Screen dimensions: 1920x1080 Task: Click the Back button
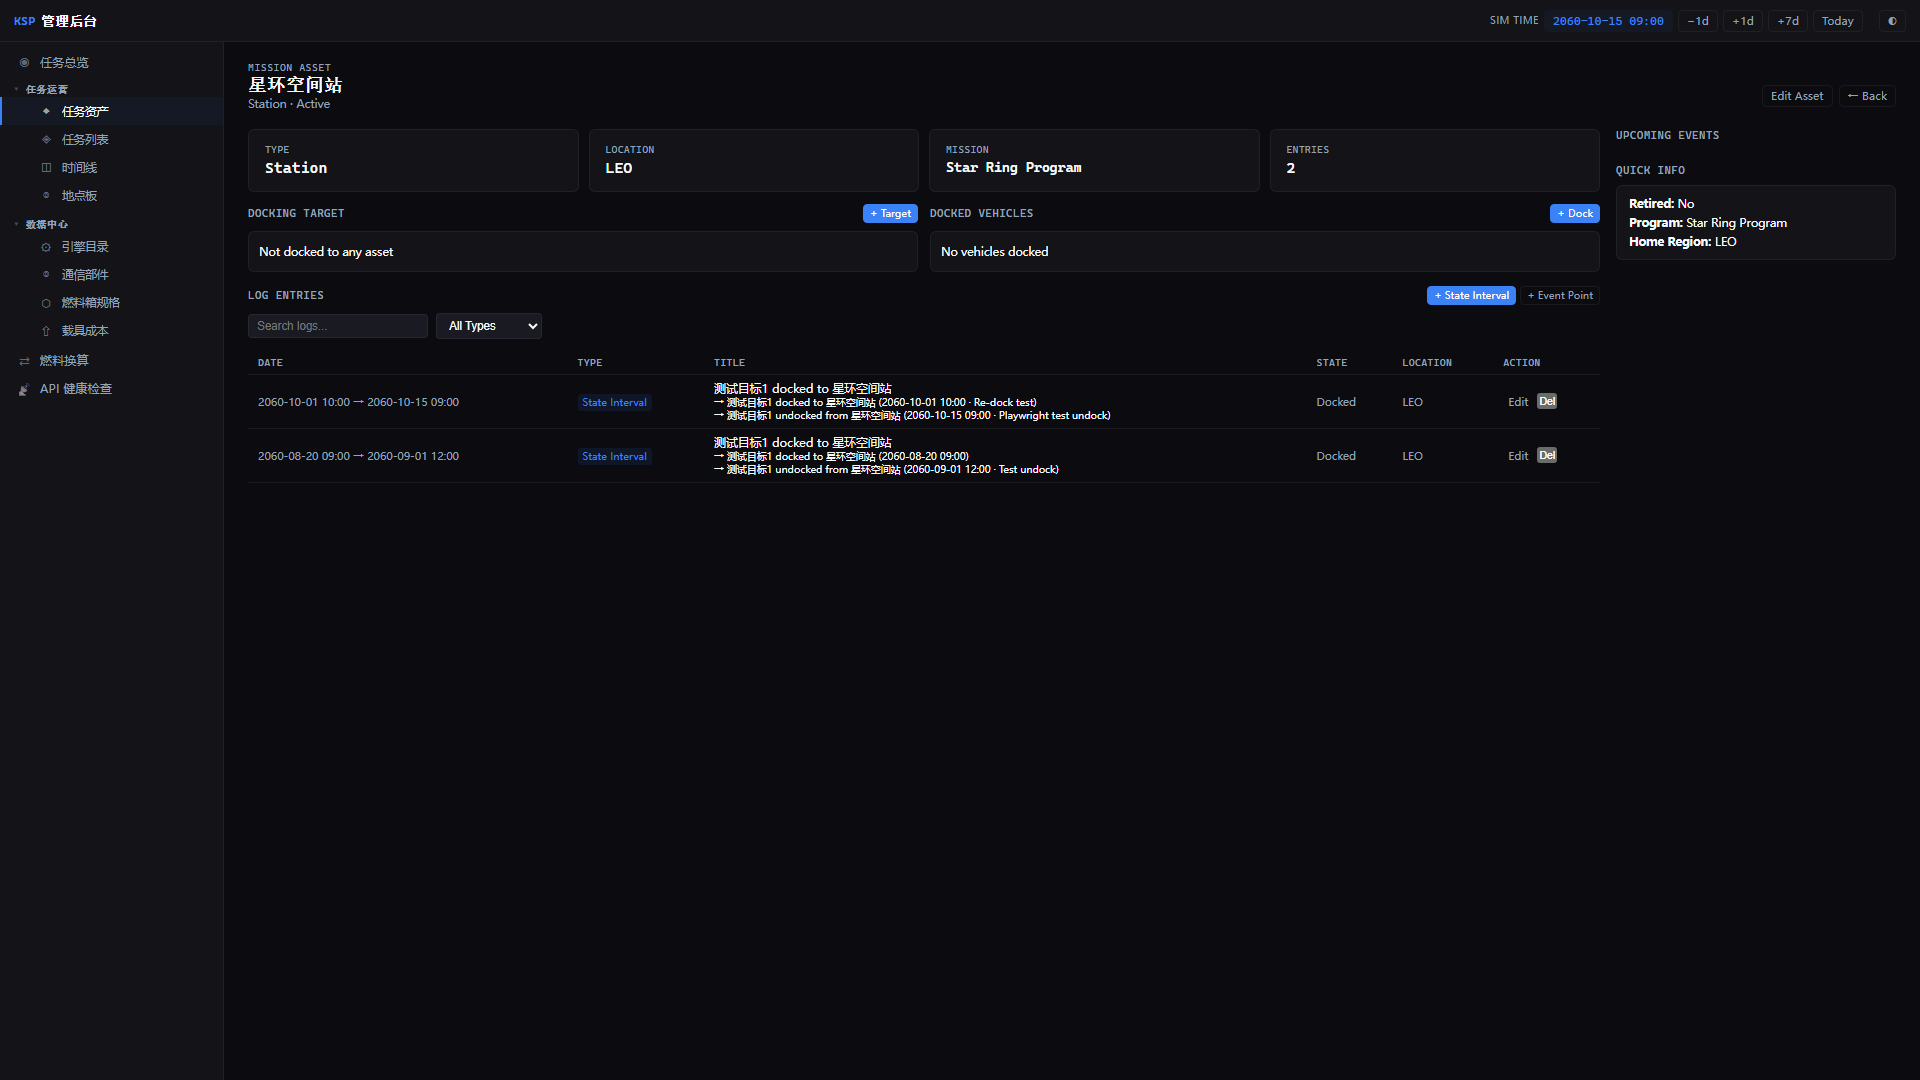point(1867,96)
